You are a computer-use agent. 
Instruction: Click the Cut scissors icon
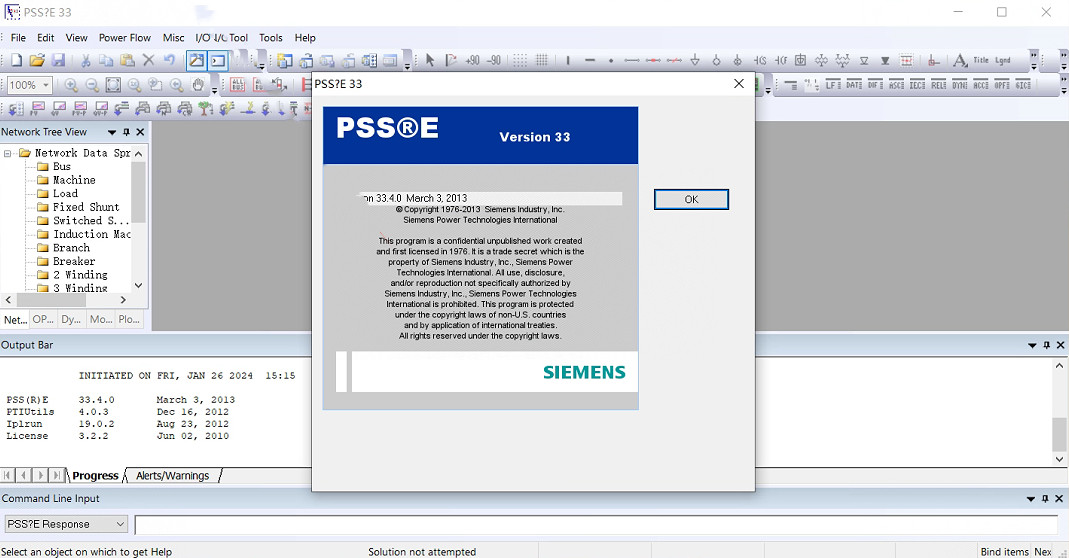tap(85, 61)
